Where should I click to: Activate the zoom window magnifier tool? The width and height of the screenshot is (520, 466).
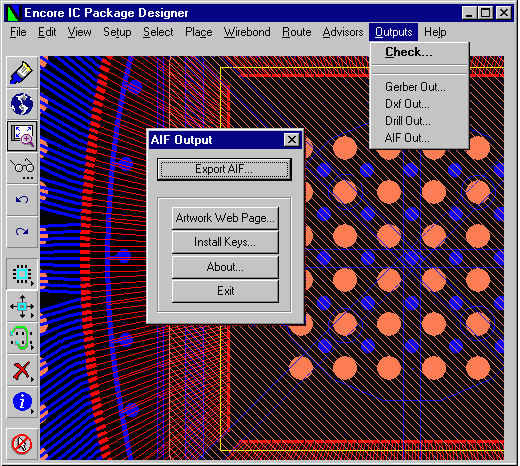pos(22,136)
